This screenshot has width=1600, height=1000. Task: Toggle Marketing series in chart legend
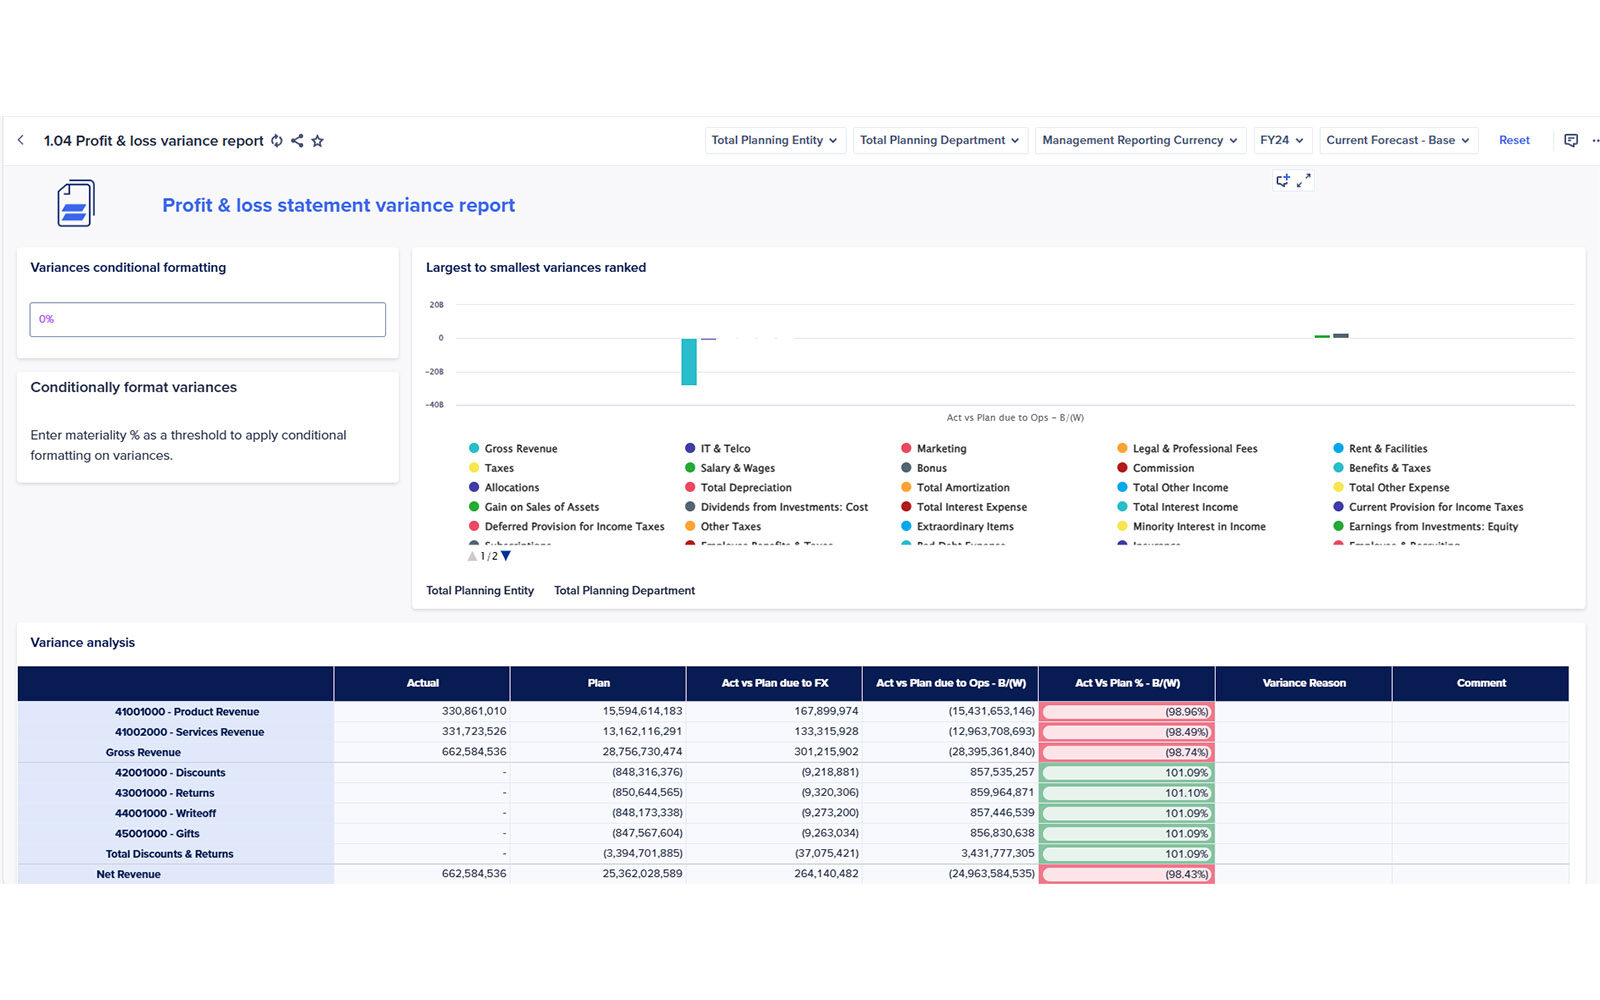tap(941, 449)
